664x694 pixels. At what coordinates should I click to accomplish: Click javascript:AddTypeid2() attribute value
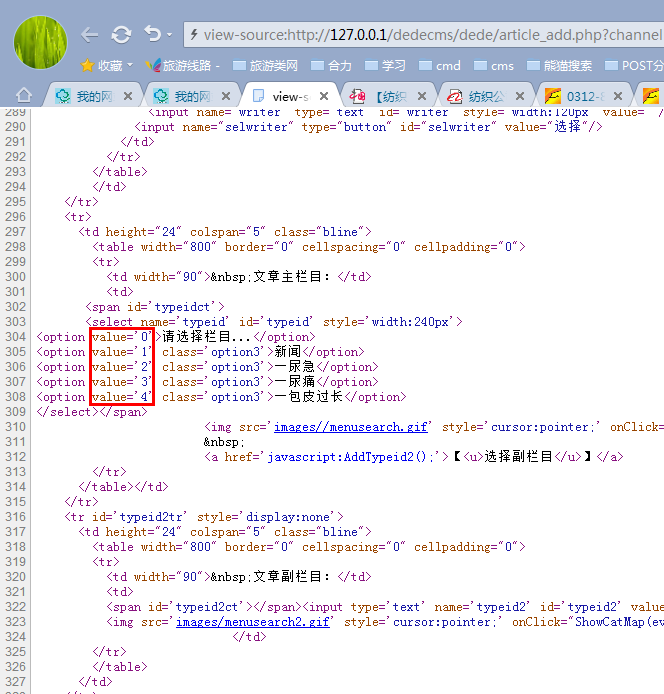click(351, 457)
